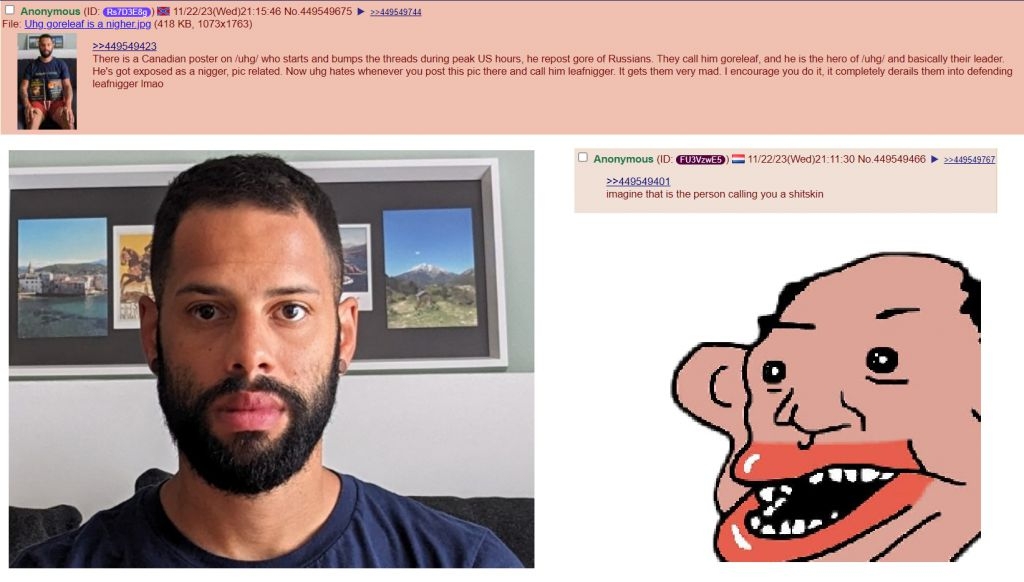Click the poster ID badge FU3VzwE5
Screen dimensions: 1024x582
coord(700,159)
